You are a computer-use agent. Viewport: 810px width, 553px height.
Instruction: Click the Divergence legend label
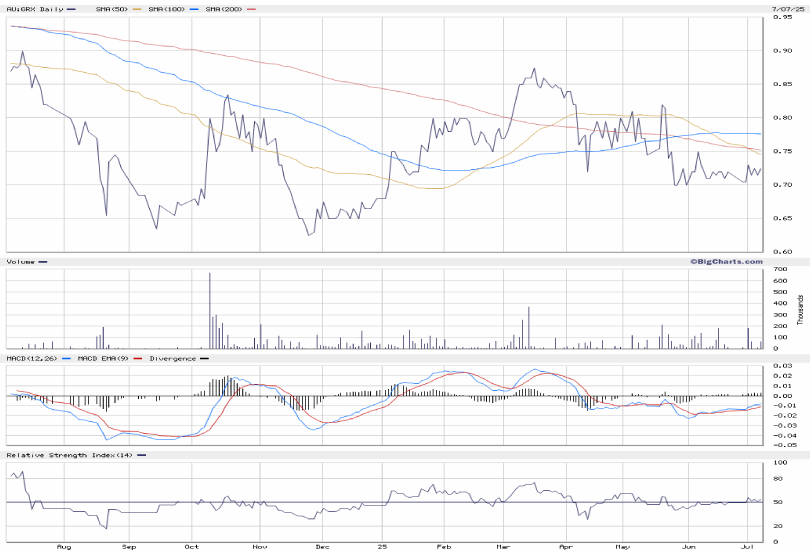pos(172,358)
